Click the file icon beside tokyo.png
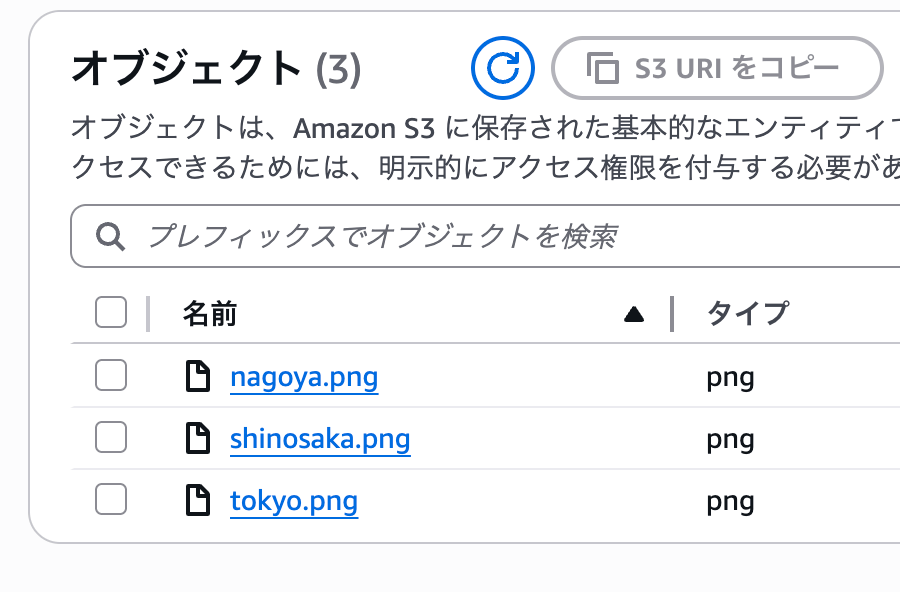The height and width of the screenshot is (592, 900). click(198, 500)
